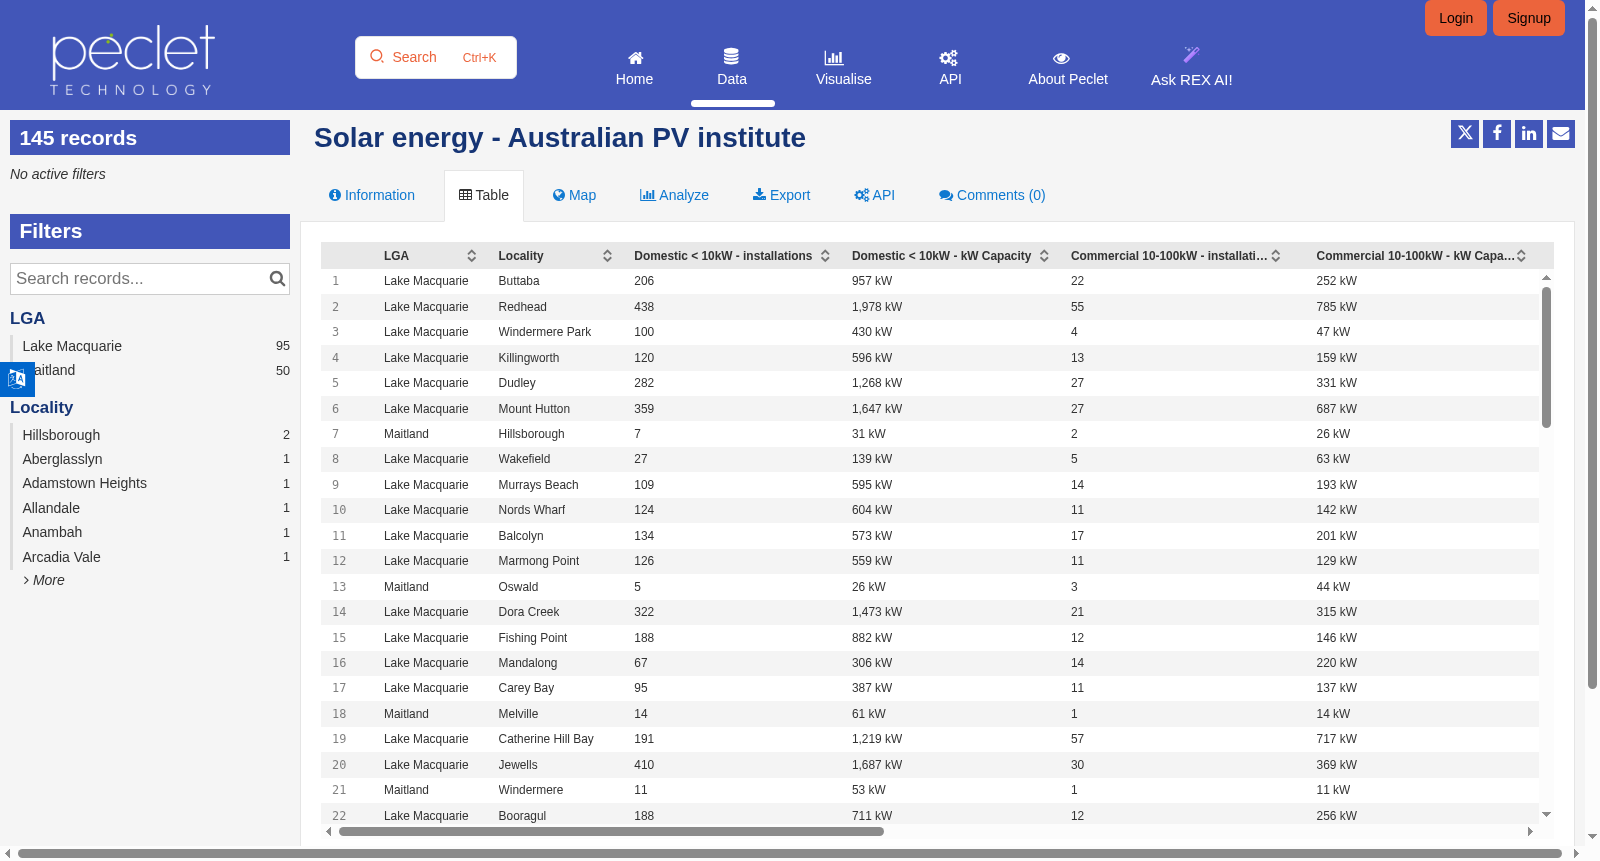Click the Dora Creek locality cell

point(529,612)
